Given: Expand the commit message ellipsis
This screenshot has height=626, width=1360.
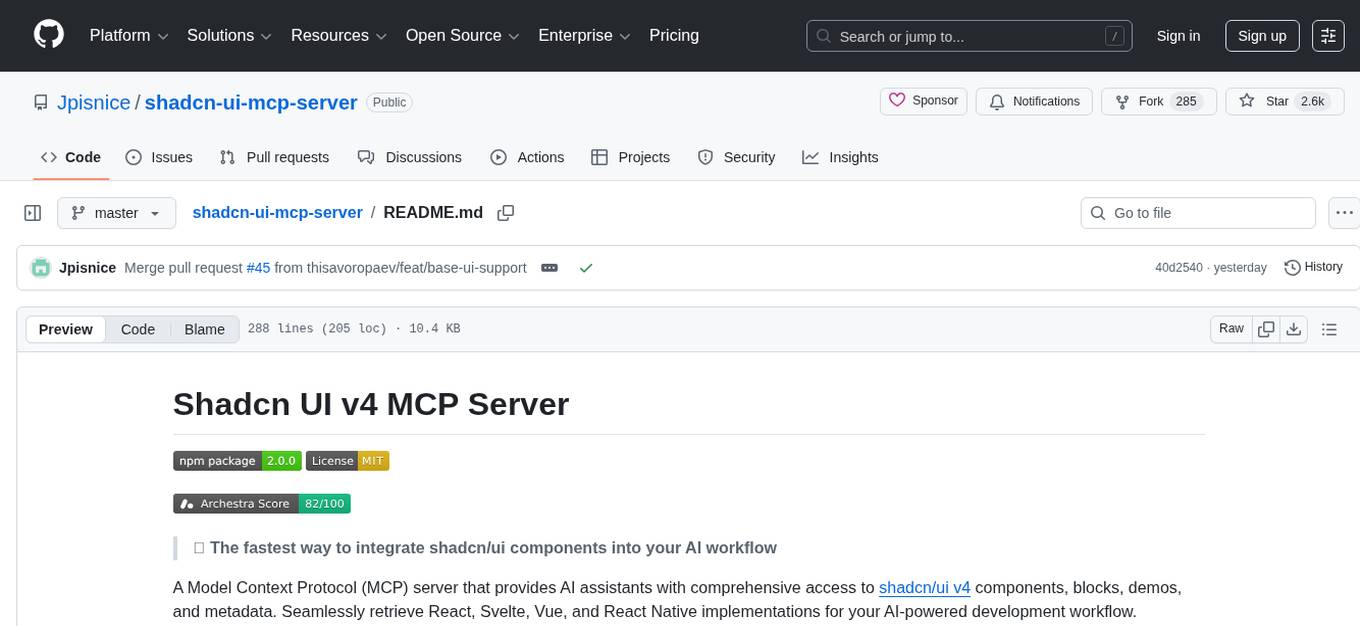Looking at the screenshot, I should pos(549,267).
